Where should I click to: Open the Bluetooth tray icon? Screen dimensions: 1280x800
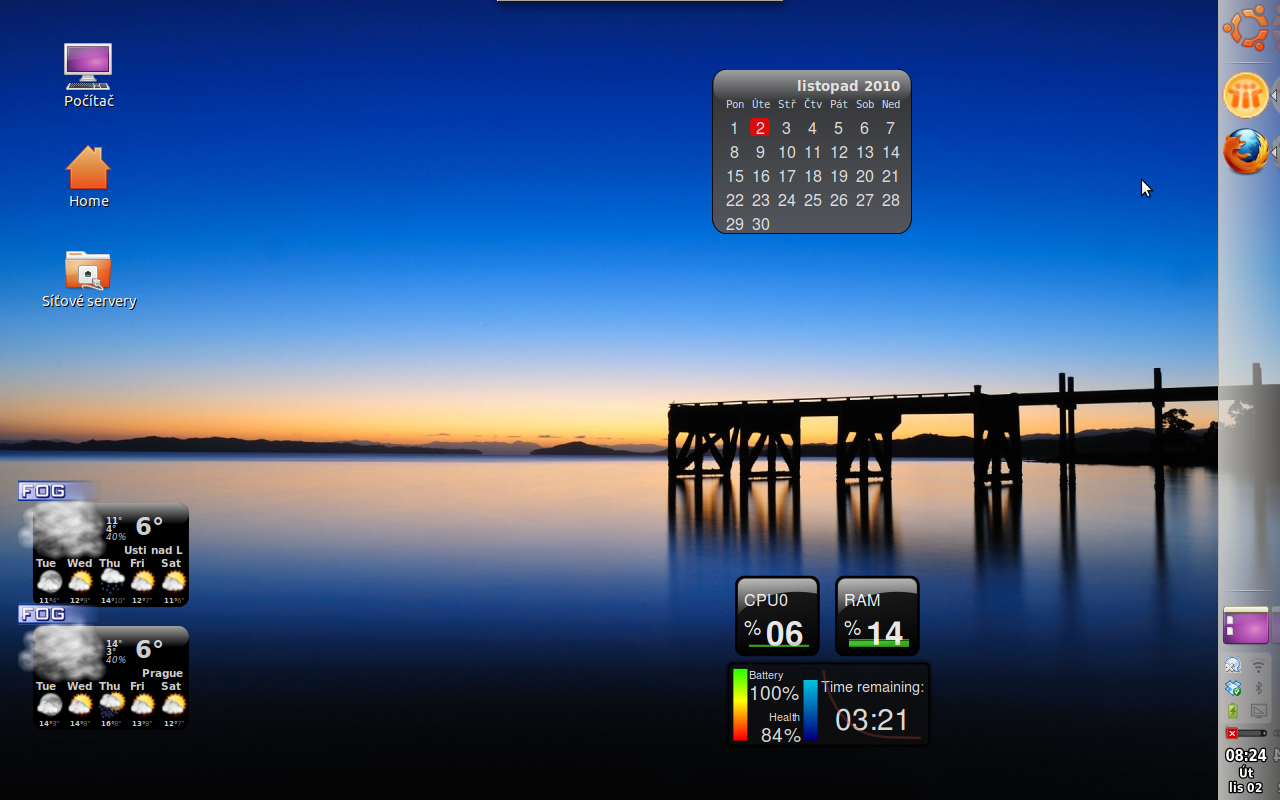tap(1259, 688)
